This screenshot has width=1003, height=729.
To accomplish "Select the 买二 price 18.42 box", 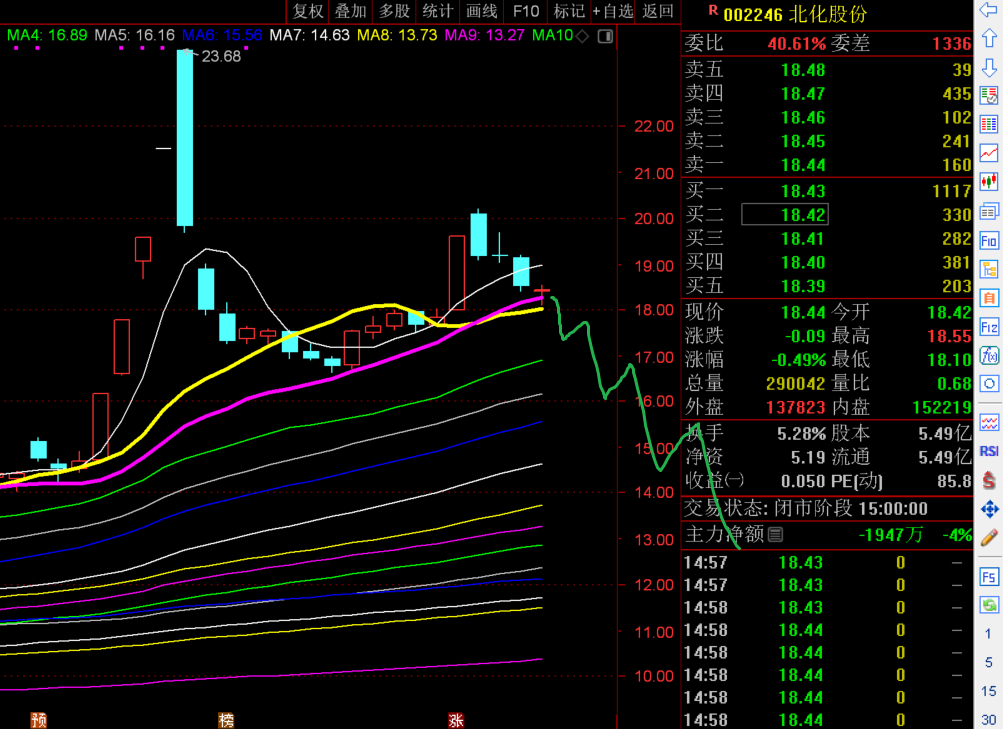I will 785,214.
